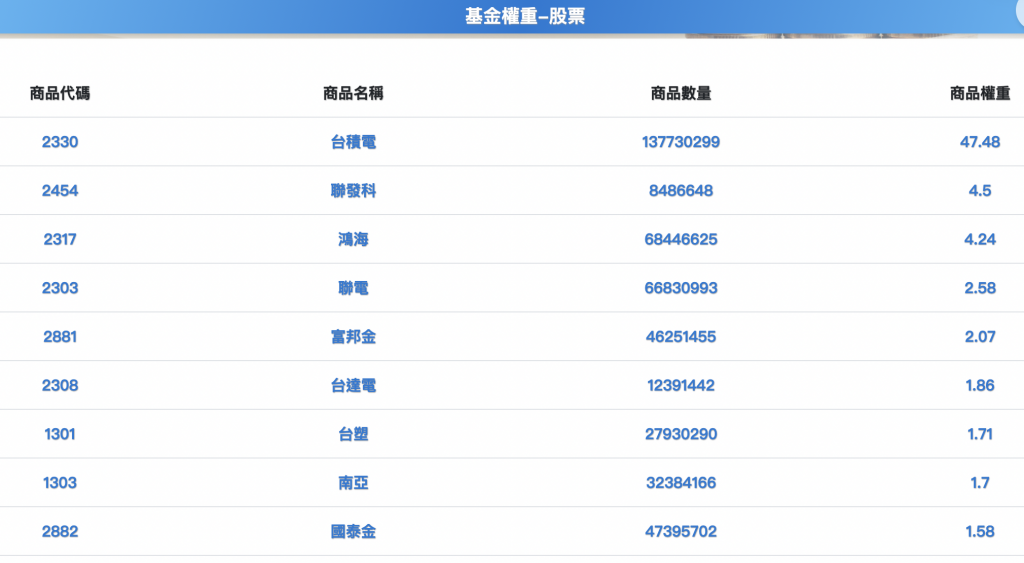The image size is (1024, 563).
Task: Click stock code 2330
Action: [60, 142]
